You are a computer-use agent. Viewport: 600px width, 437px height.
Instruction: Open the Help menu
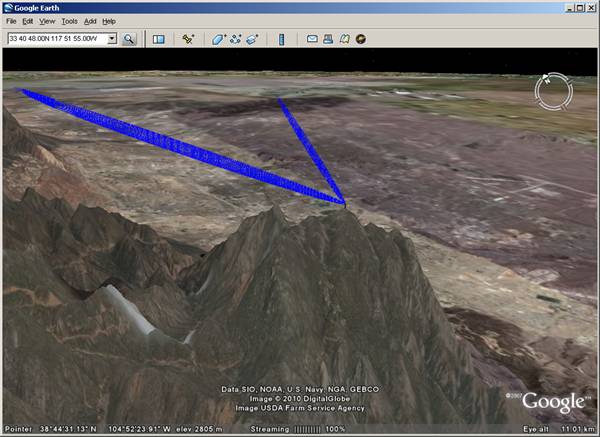click(x=109, y=21)
